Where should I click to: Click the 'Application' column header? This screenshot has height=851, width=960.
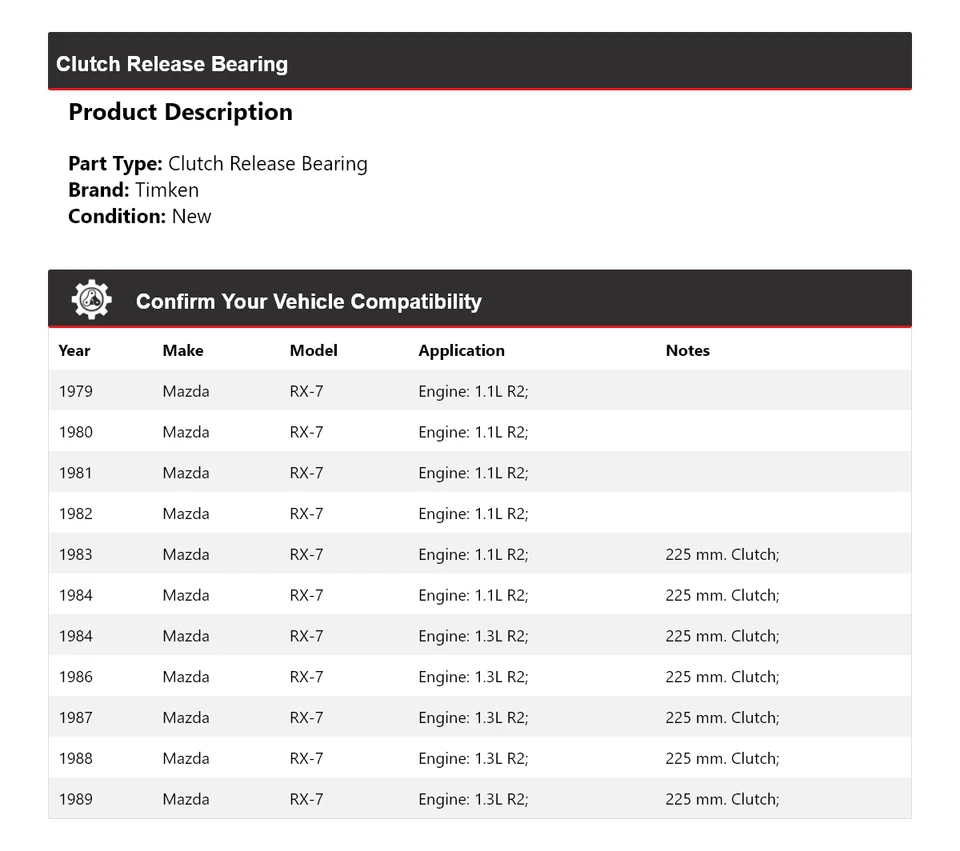tap(462, 351)
